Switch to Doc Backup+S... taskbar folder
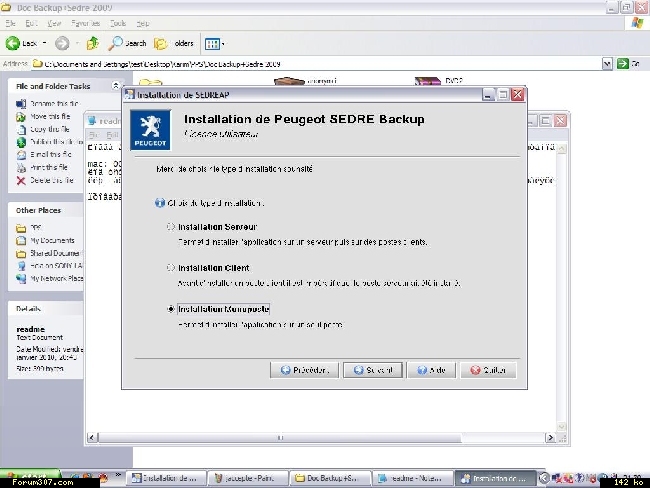This screenshot has height=488, width=650. (330, 478)
